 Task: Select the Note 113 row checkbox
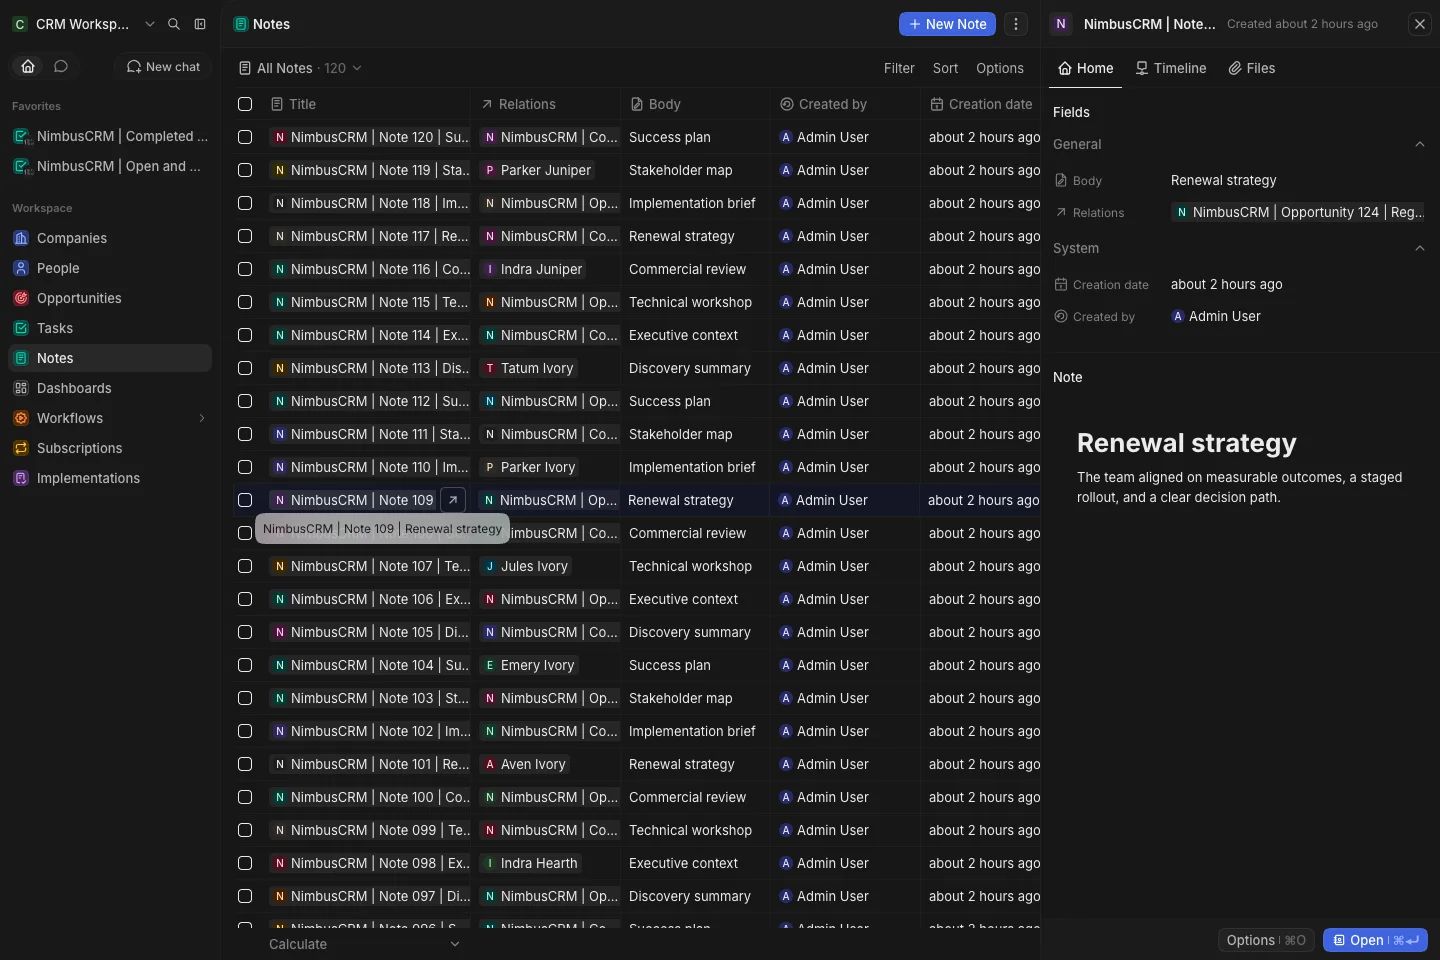245,368
